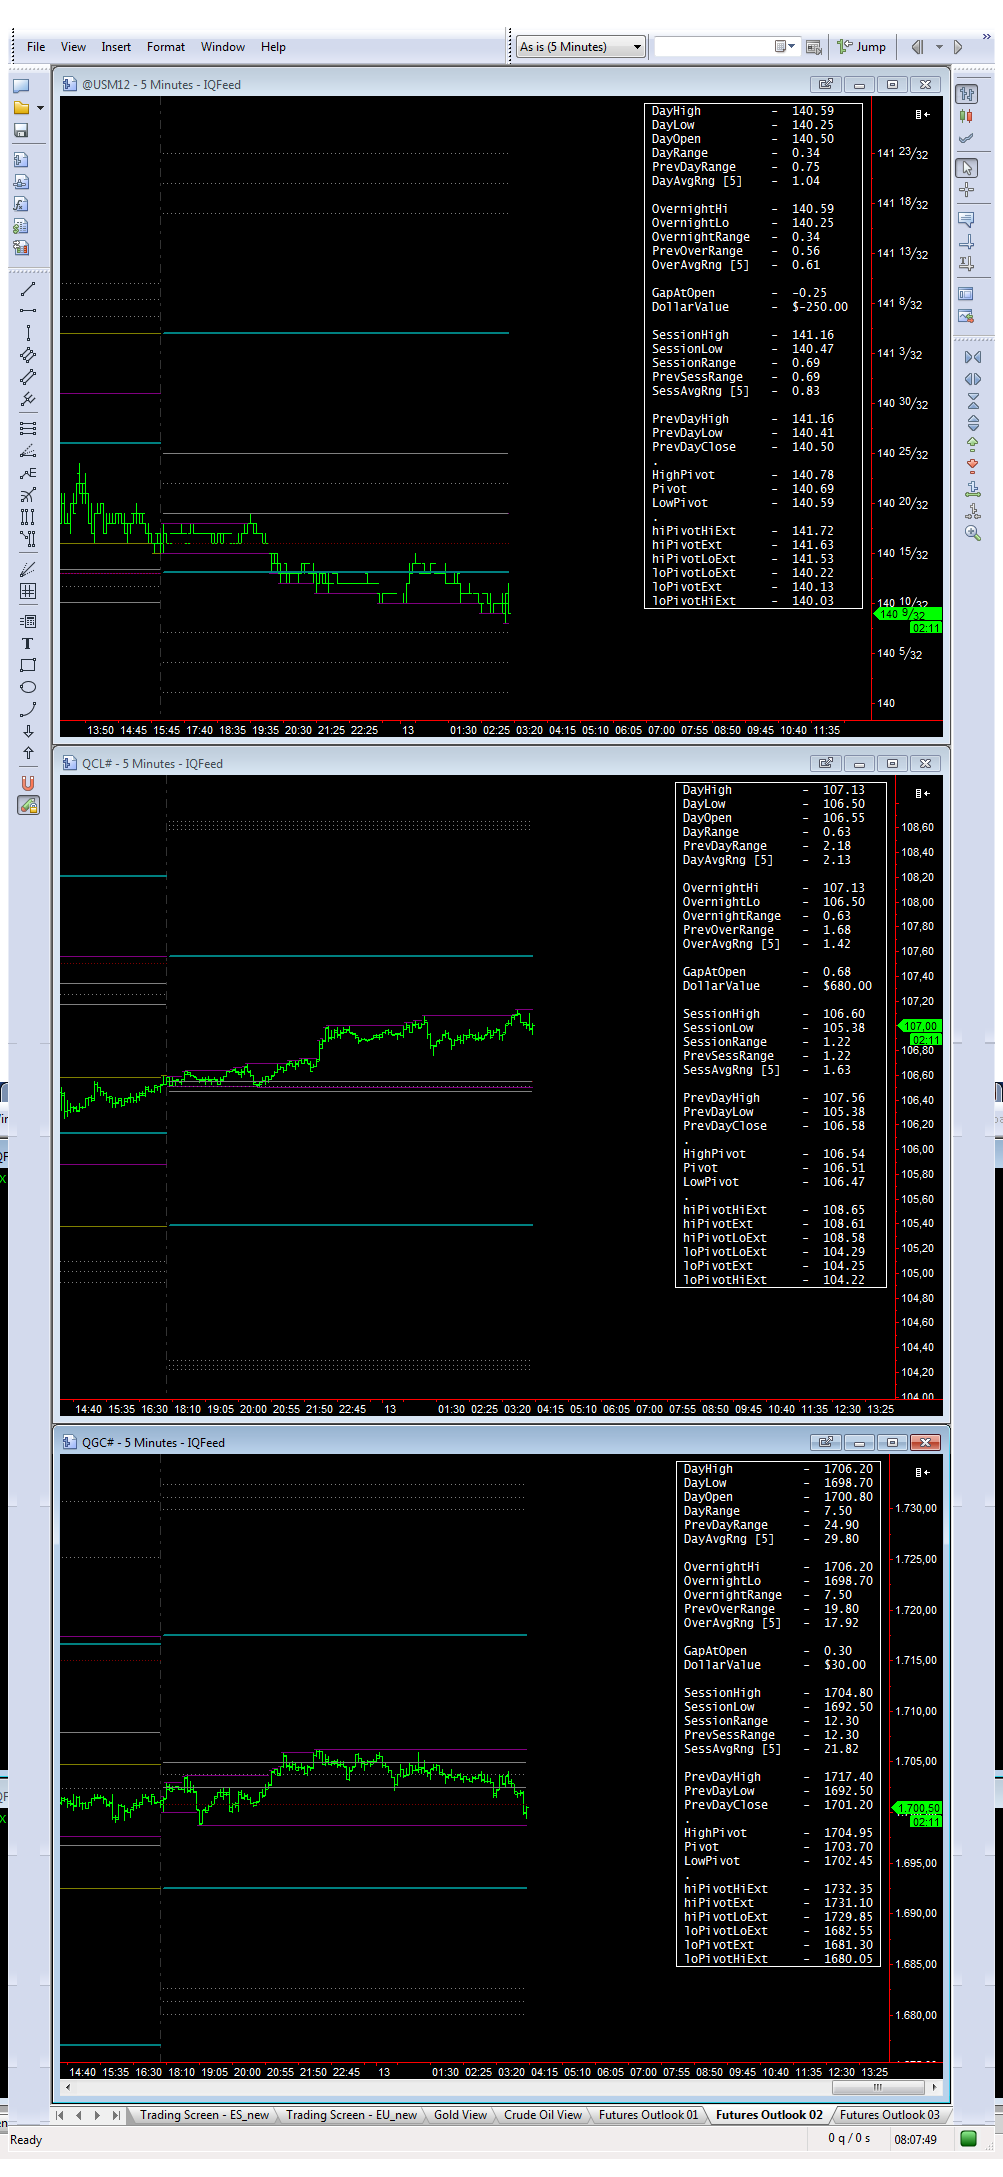This screenshot has height=2177, width=1003.
Task: Switch to the Gold View tab
Action: coord(460,2115)
